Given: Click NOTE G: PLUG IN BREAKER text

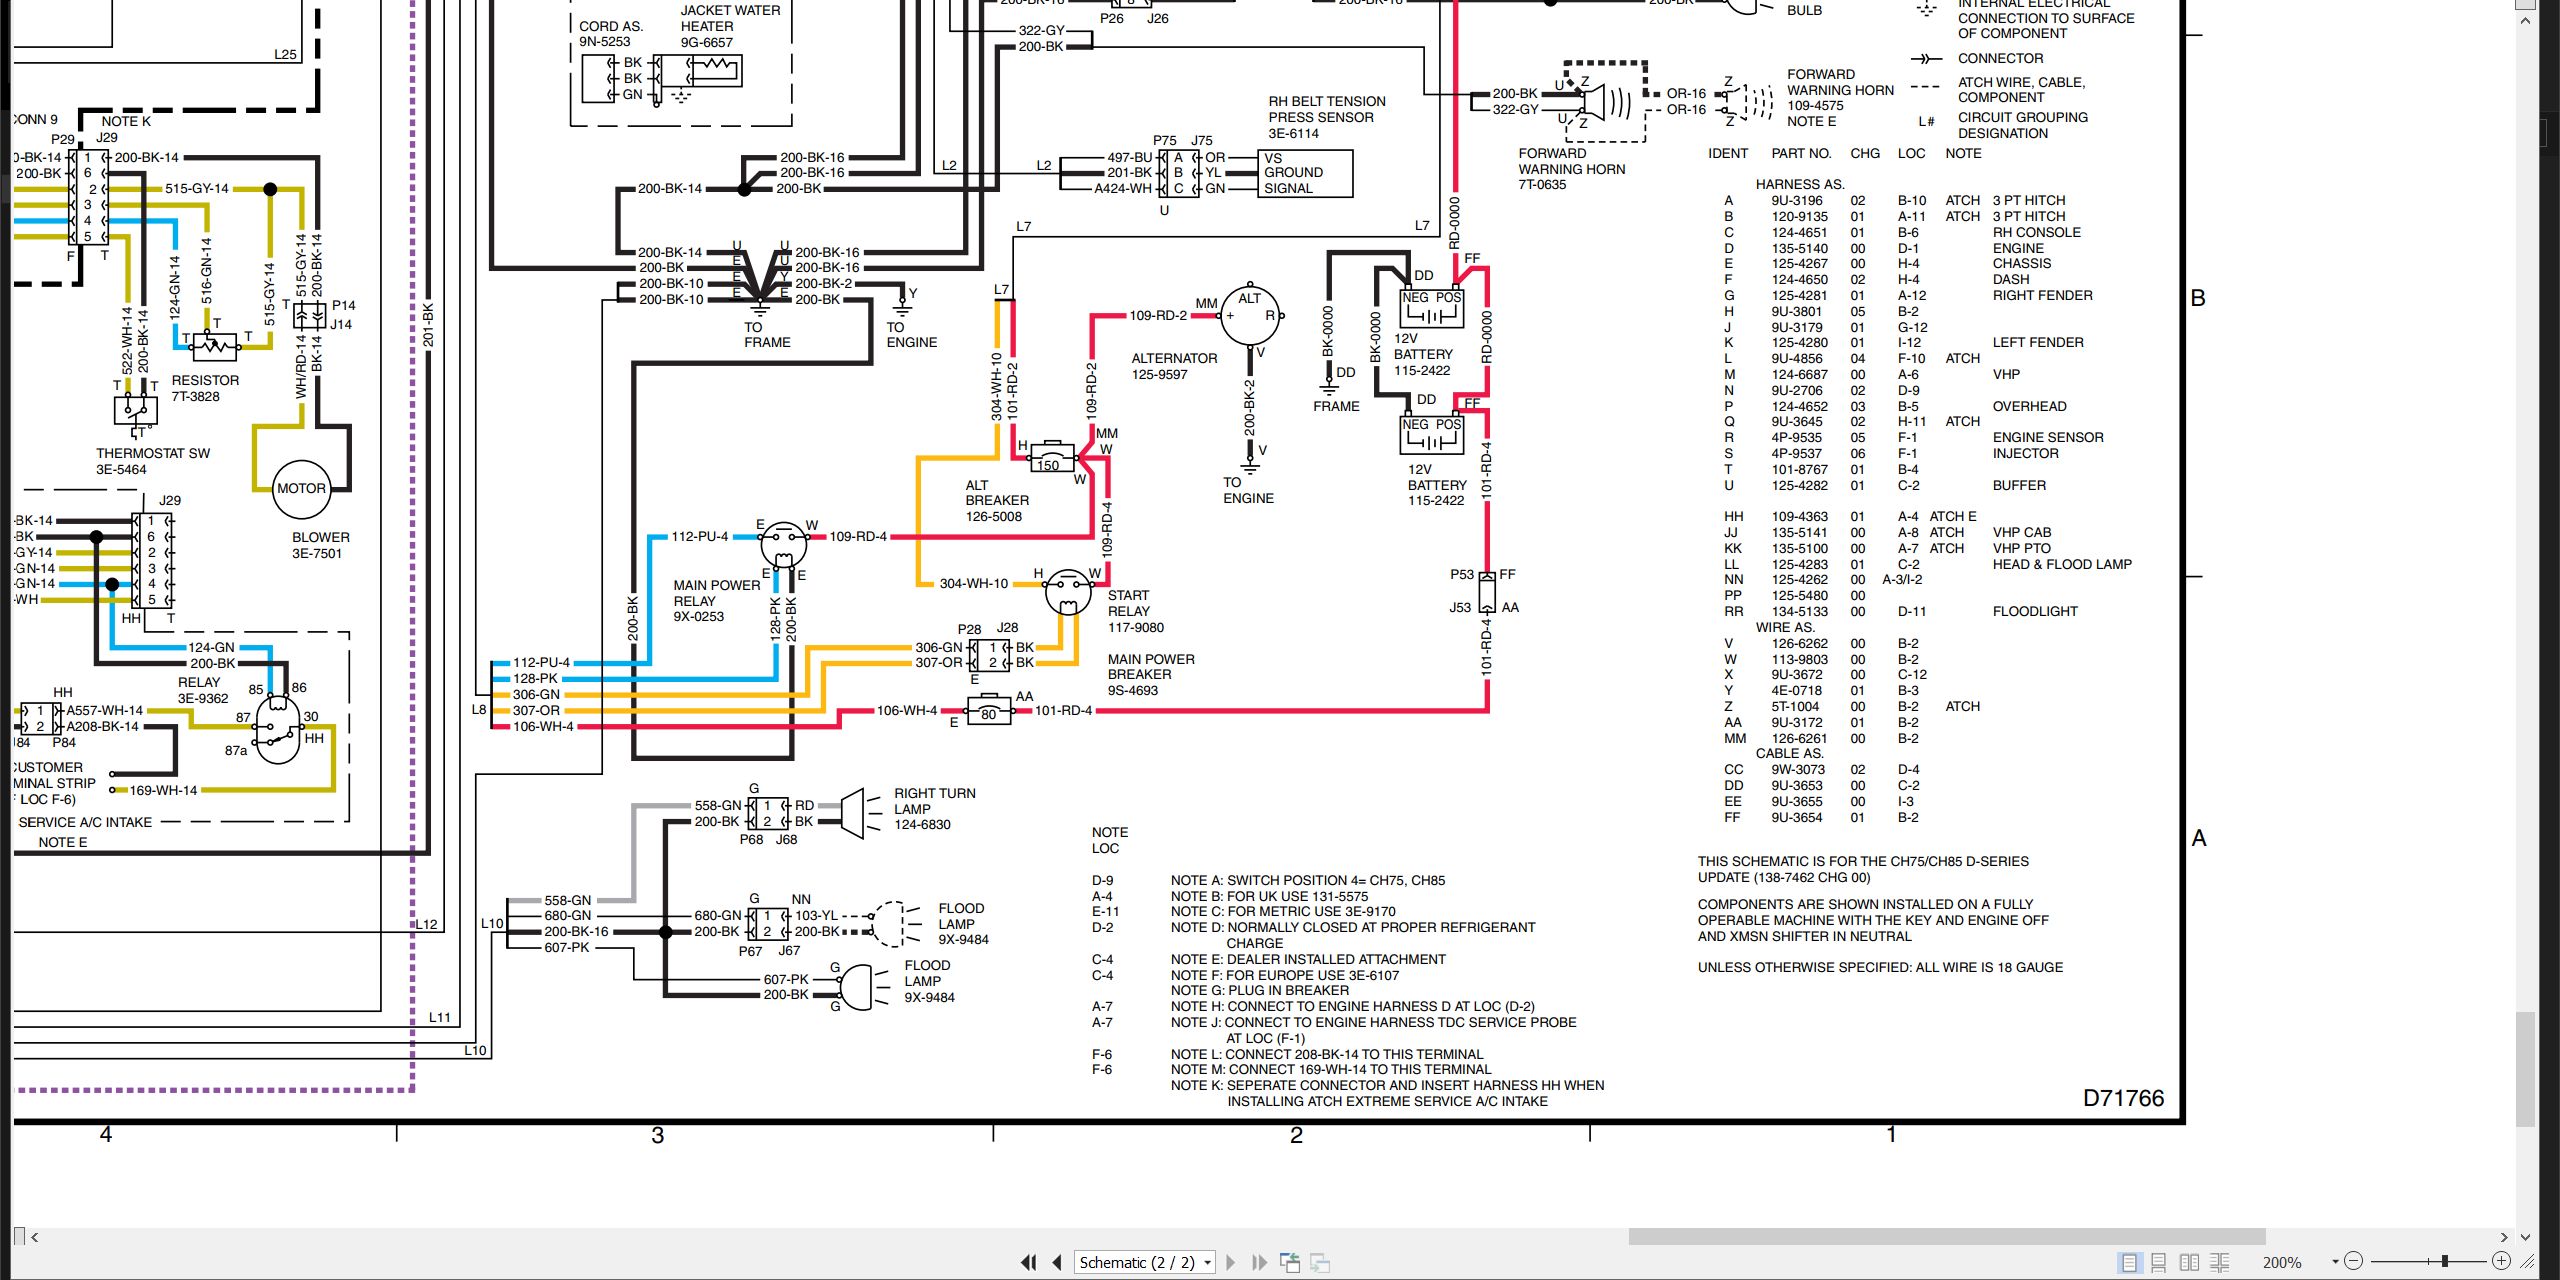Looking at the screenshot, I should pos(1259,990).
